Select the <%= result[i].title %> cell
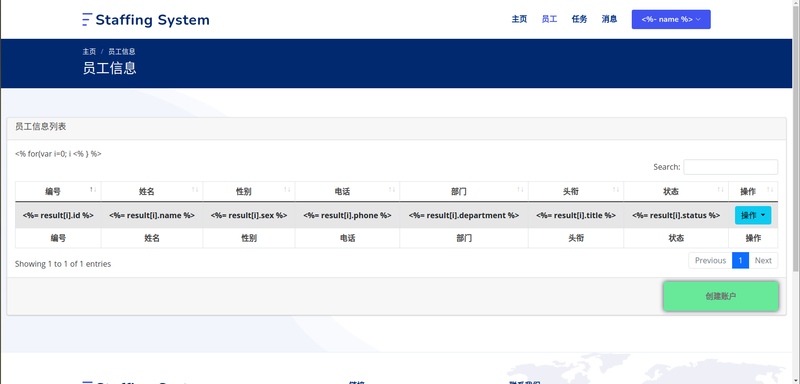800x384 pixels. [576, 215]
